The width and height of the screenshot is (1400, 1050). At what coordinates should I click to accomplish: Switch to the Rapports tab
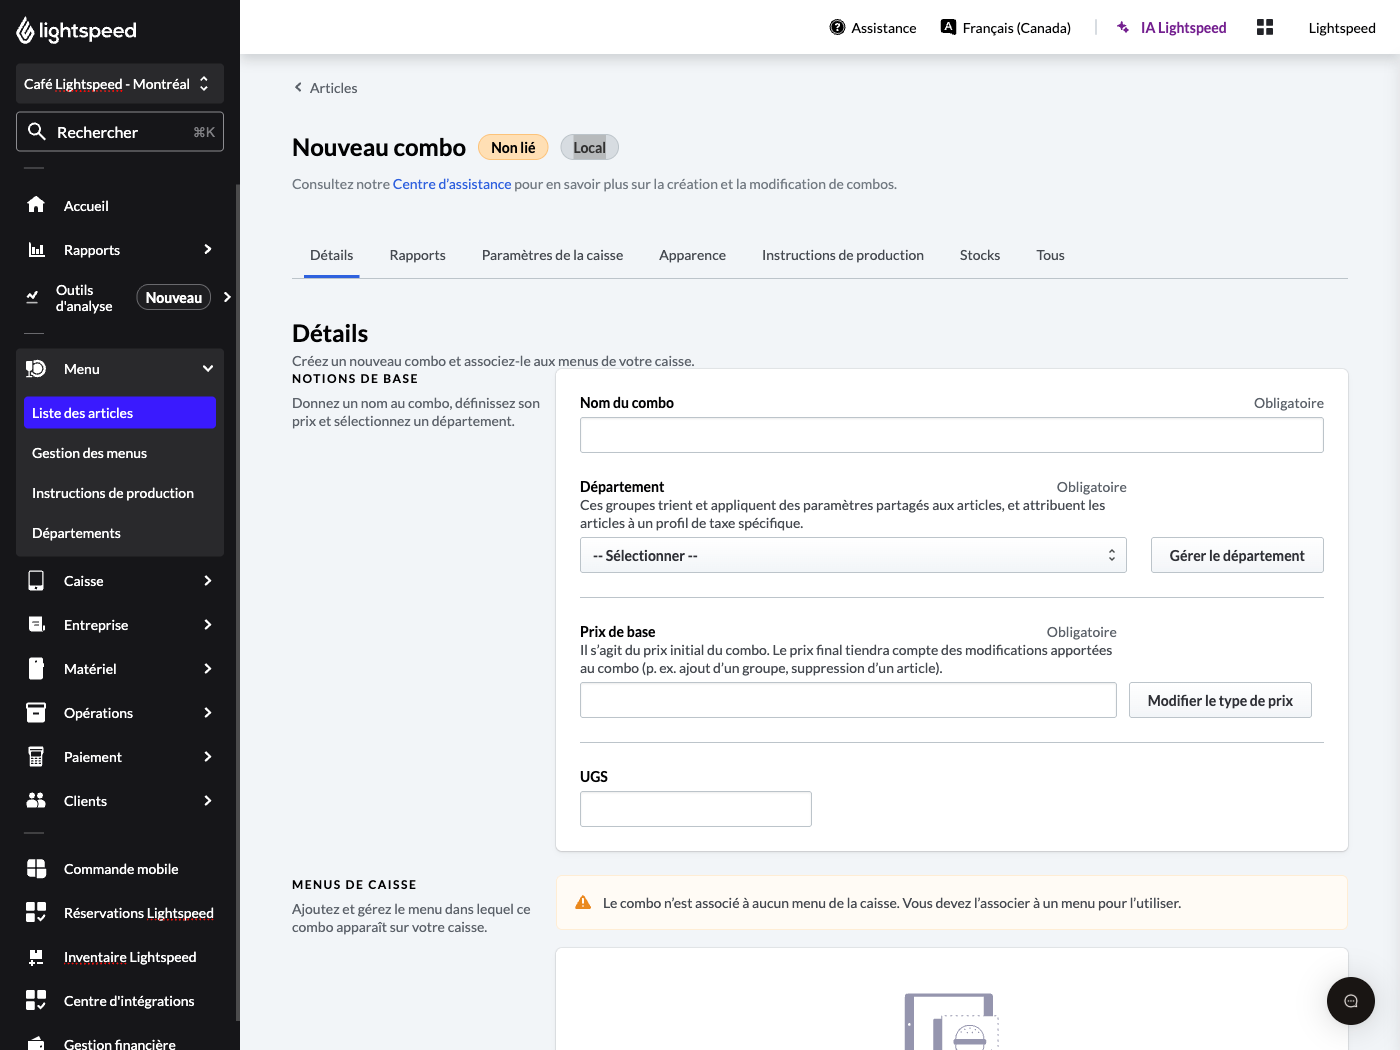click(418, 255)
